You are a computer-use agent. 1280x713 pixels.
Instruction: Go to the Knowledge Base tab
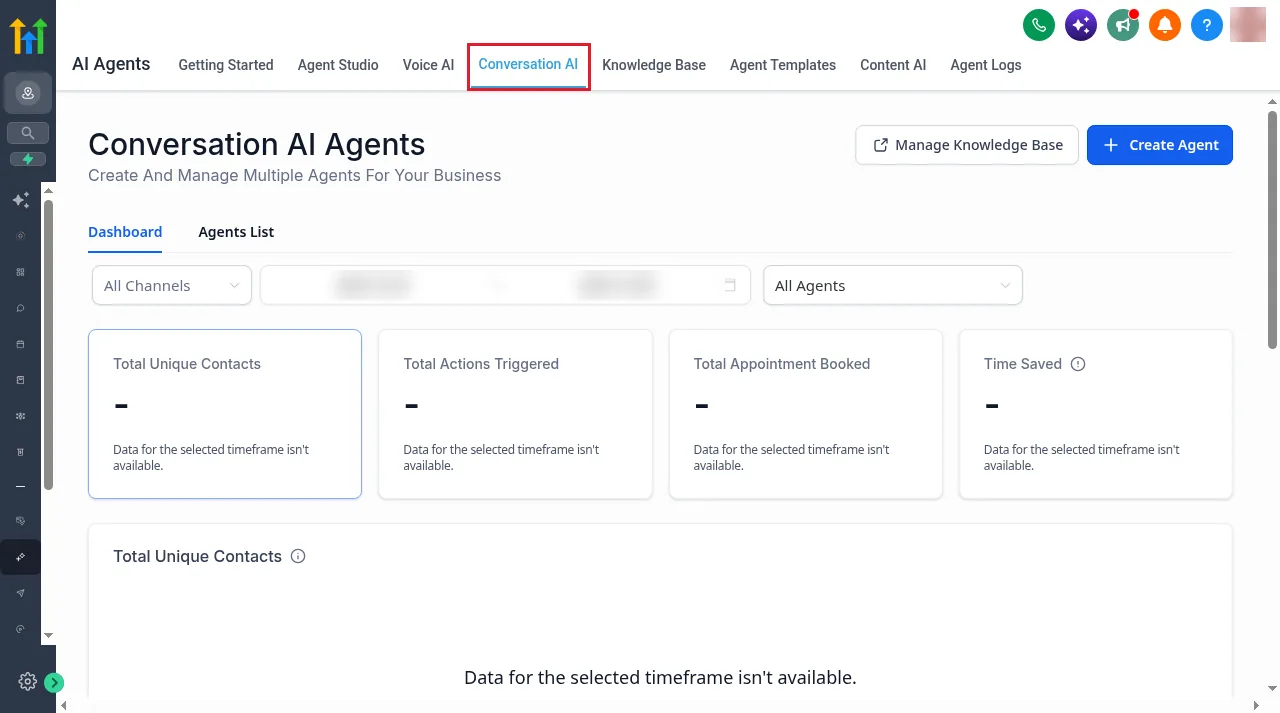tap(654, 65)
